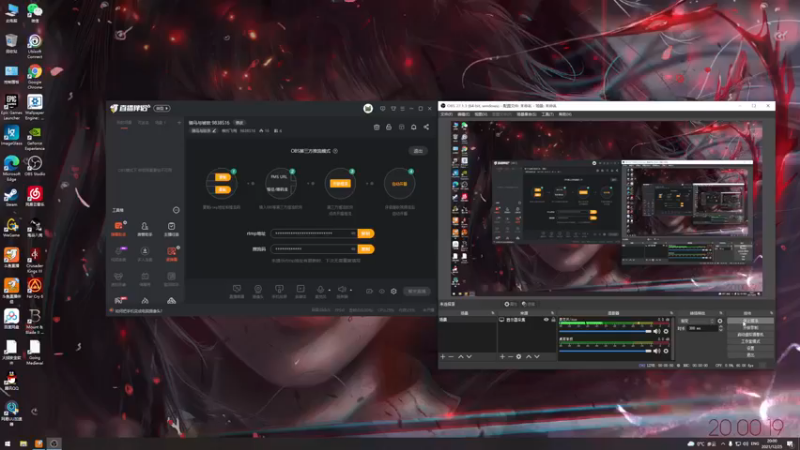Open the bell notifications in streaming companion

point(414,127)
